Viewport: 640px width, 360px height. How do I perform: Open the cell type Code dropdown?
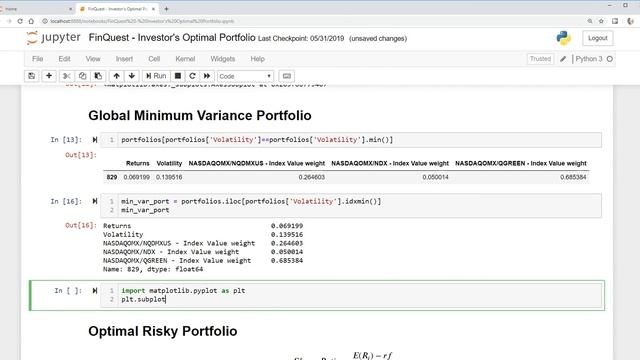tap(245, 76)
